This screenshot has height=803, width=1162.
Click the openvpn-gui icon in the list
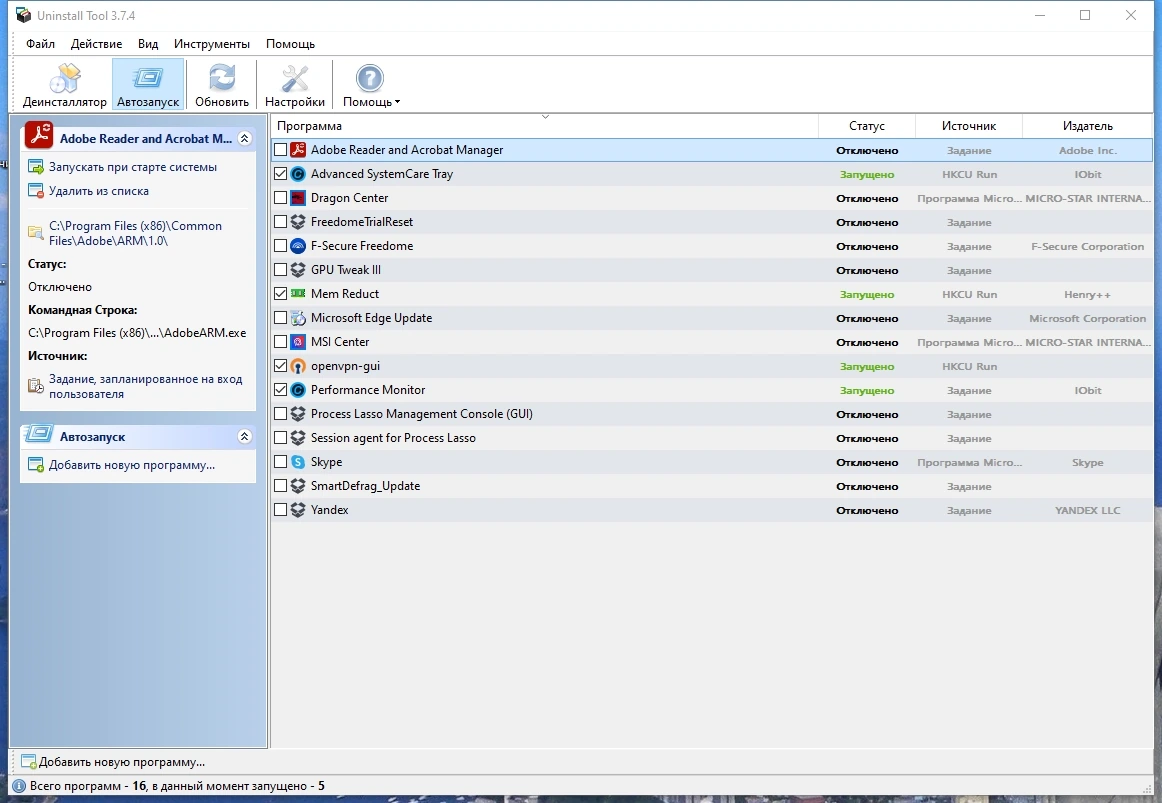(298, 366)
